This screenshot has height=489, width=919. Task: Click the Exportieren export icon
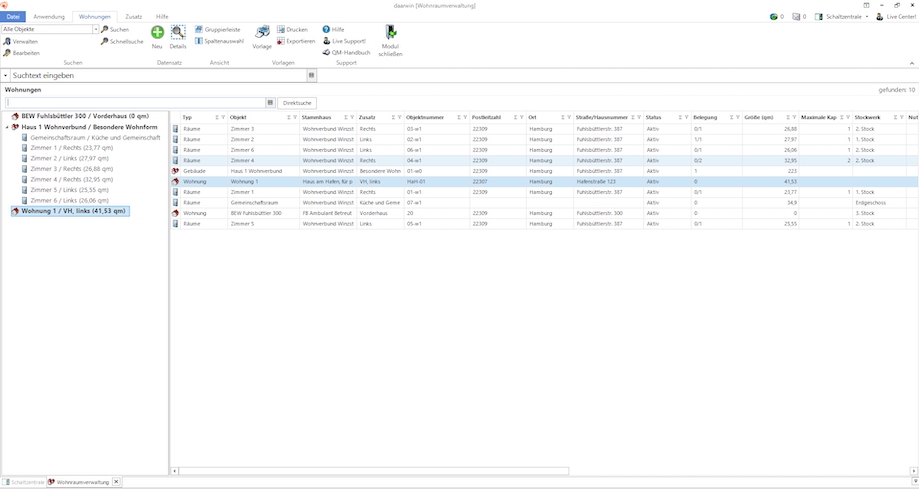[281, 41]
